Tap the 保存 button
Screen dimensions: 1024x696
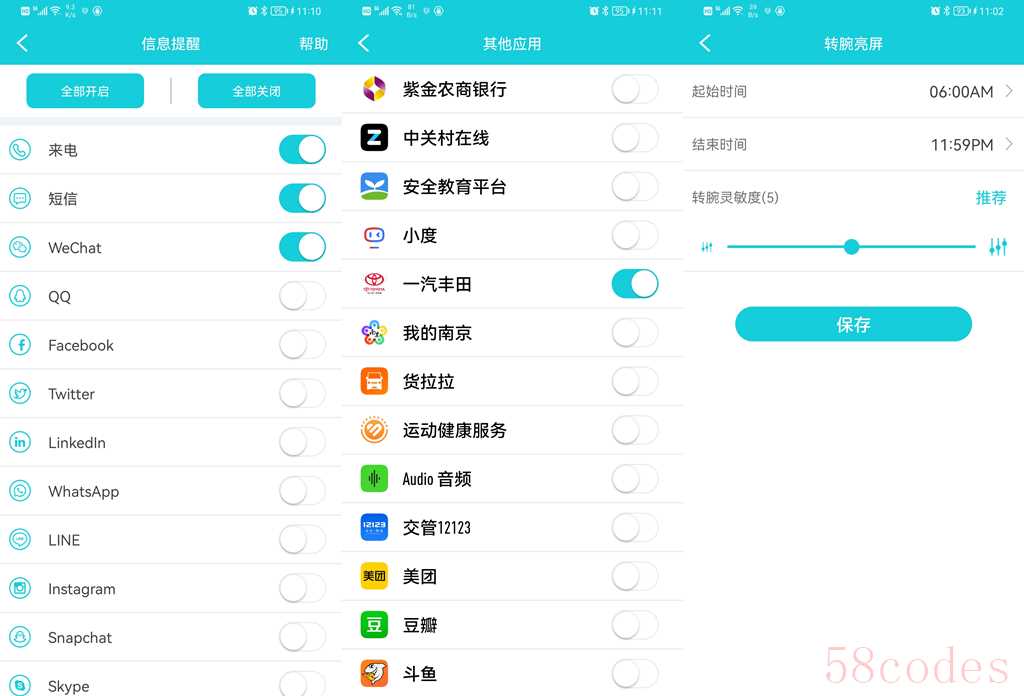click(854, 324)
